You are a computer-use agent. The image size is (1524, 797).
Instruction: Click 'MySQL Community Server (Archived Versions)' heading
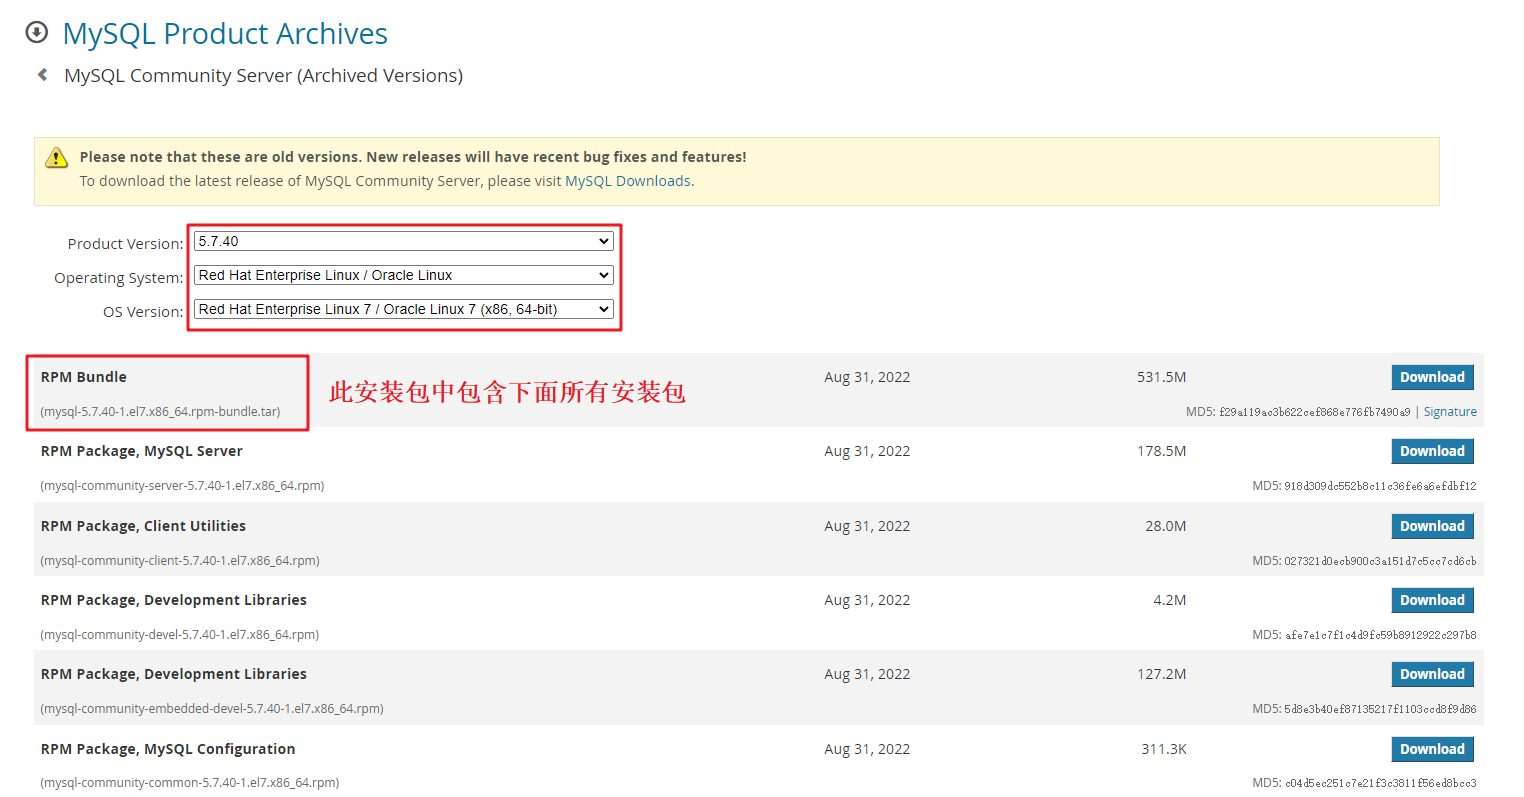pos(263,76)
